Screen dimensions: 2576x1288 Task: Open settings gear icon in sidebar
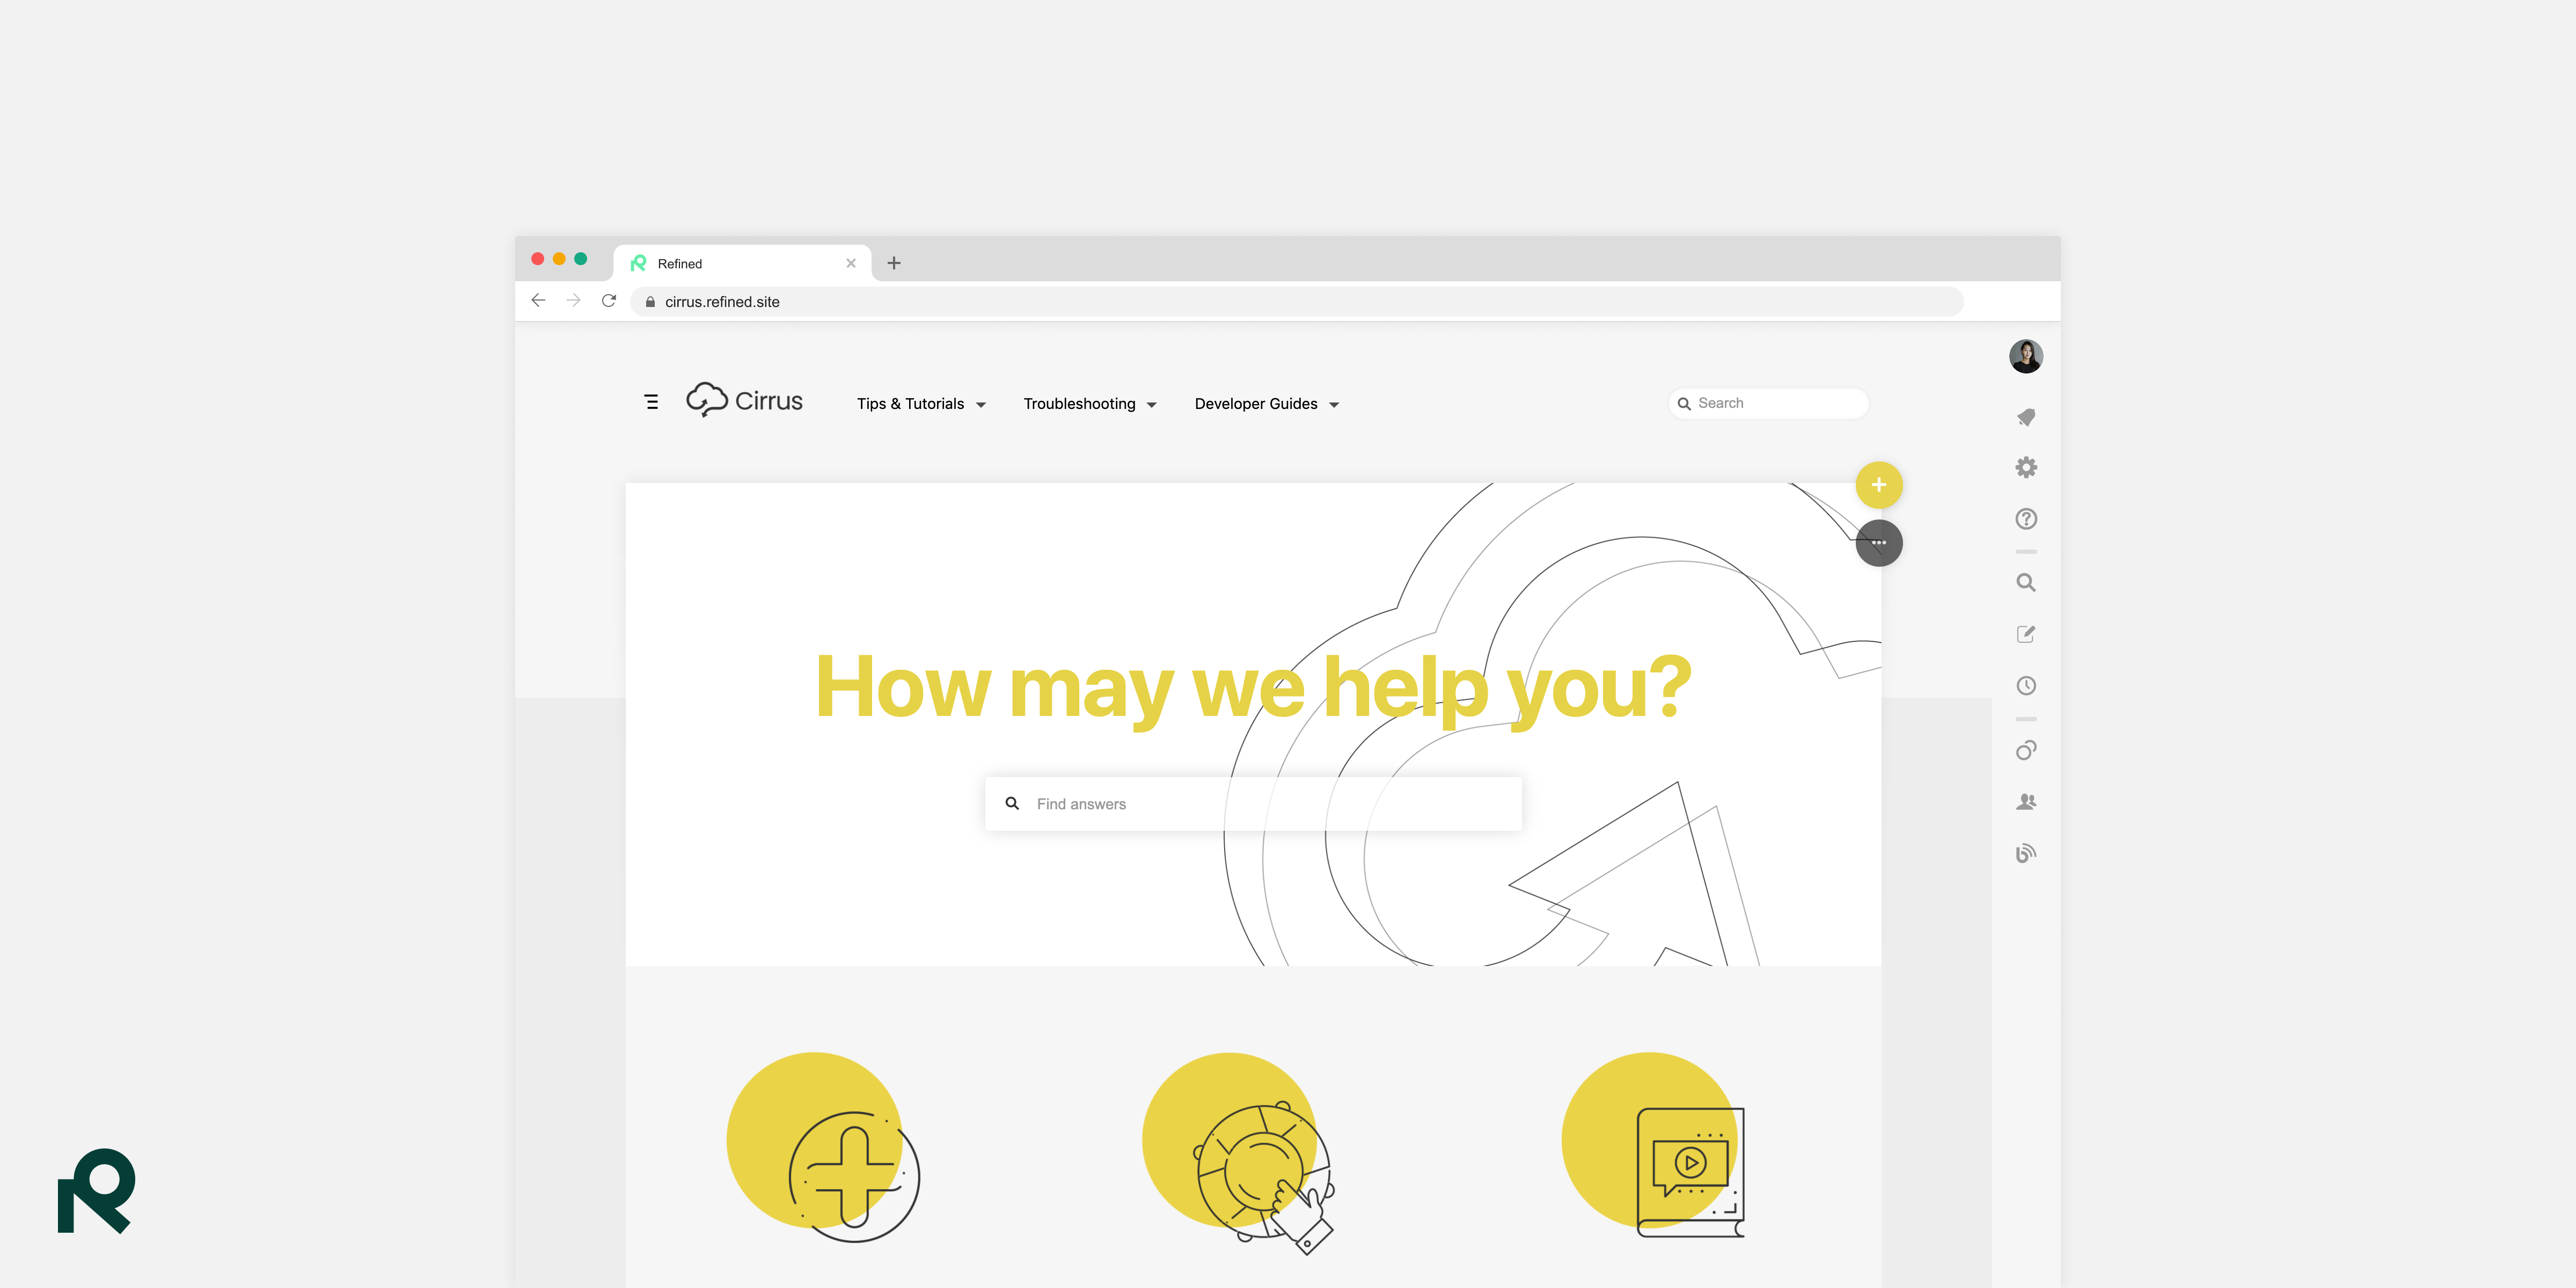click(2026, 467)
